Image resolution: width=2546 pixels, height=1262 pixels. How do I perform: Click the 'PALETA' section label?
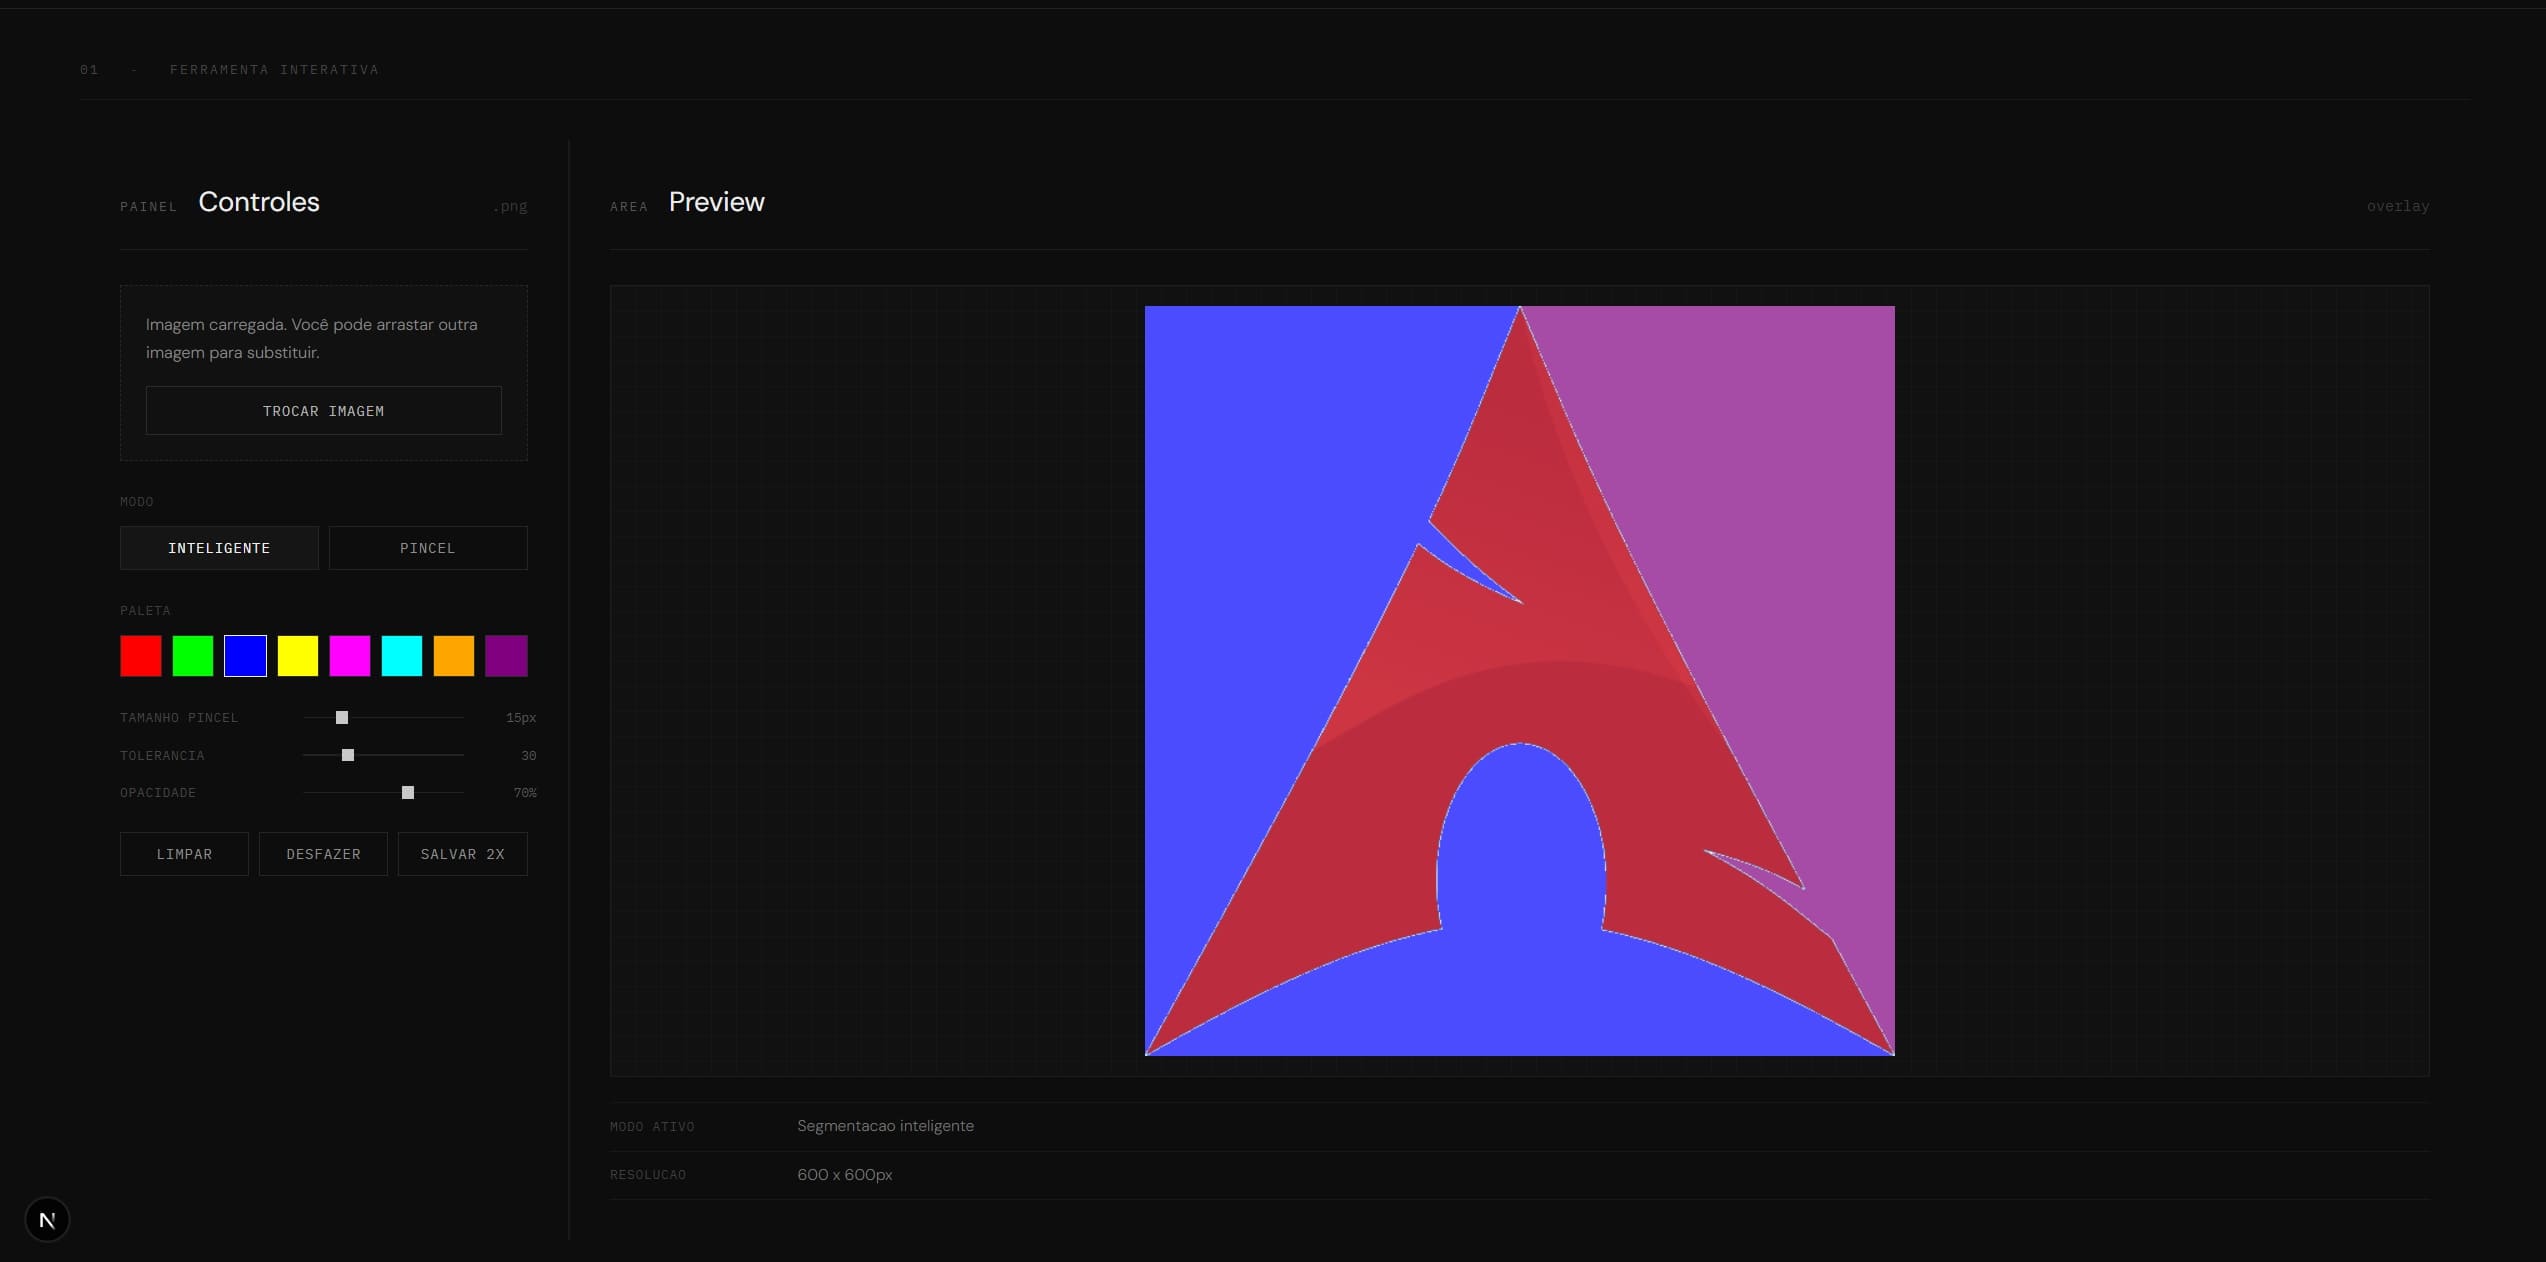point(145,611)
